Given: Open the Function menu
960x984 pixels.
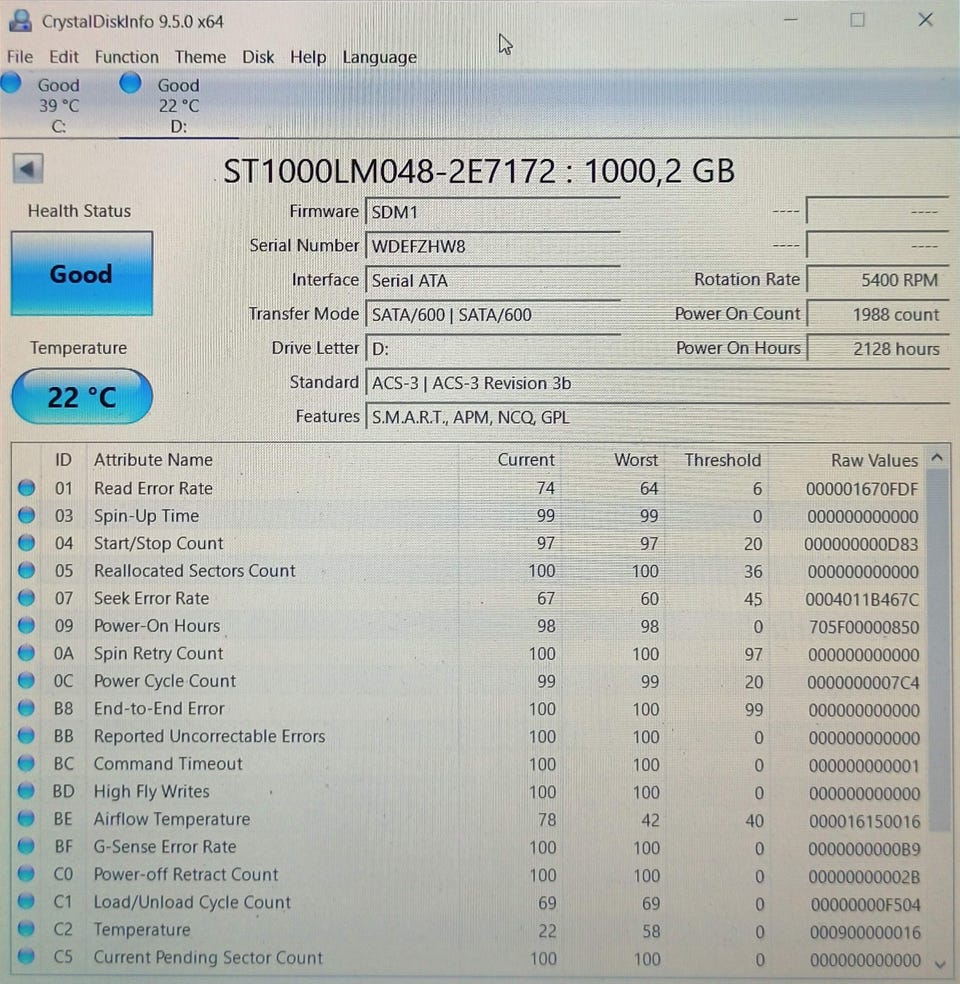Looking at the screenshot, I should 127,57.
